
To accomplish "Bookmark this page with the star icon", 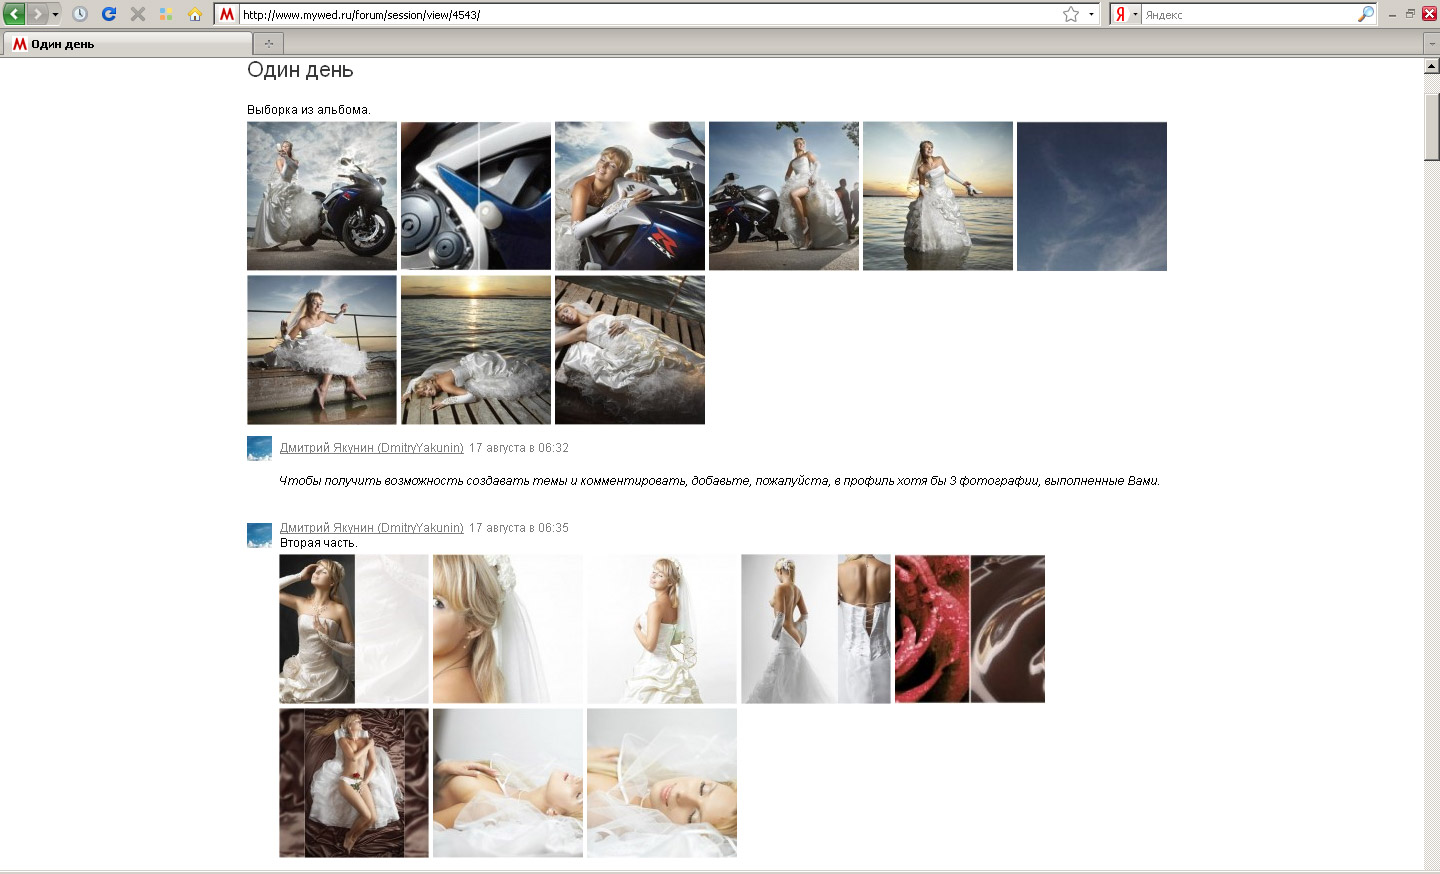I will 1071,14.
